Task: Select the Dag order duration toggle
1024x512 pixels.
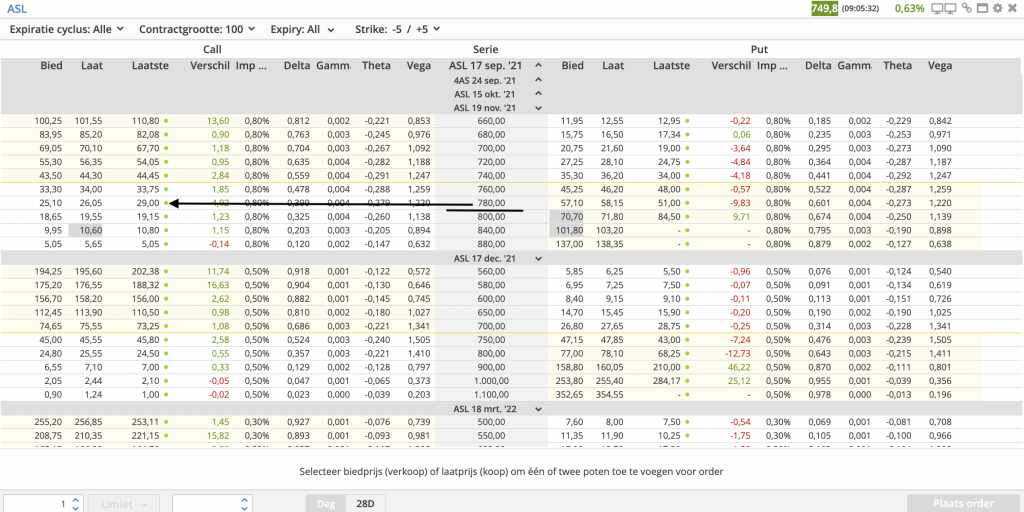Action: coord(326,503)
